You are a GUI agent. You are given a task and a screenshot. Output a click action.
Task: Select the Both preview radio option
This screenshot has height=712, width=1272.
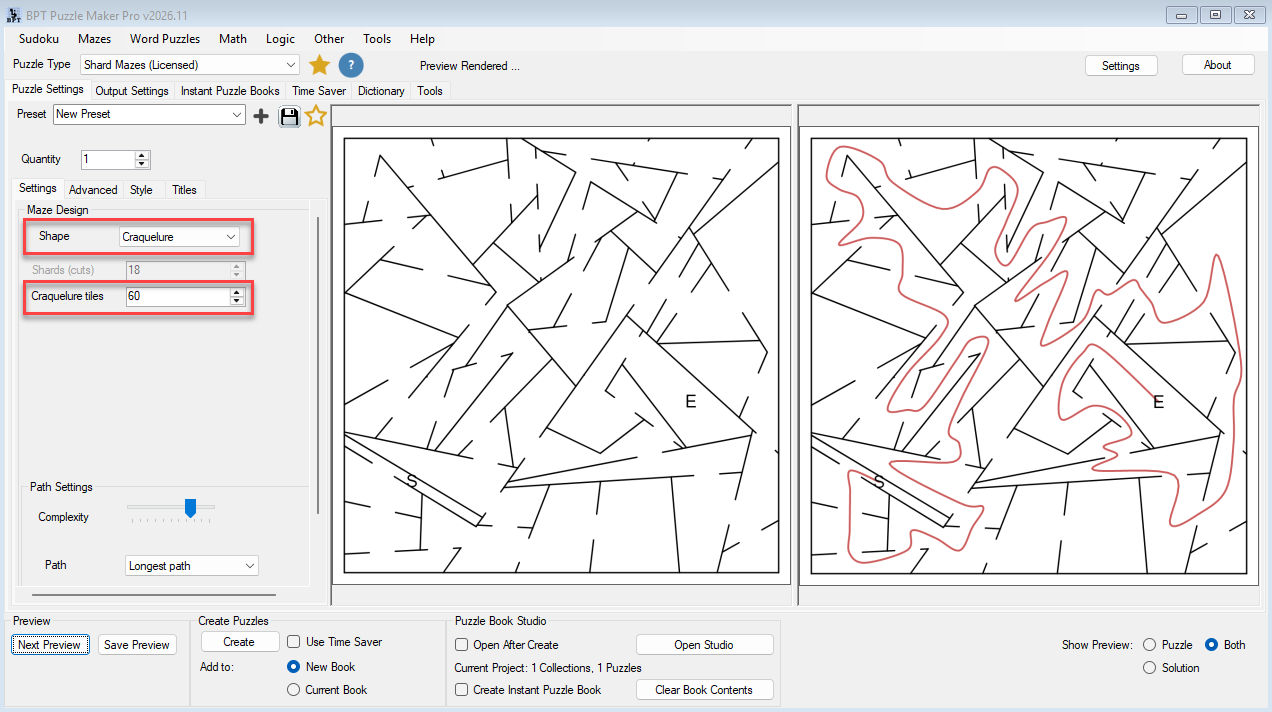point(1211,645)
